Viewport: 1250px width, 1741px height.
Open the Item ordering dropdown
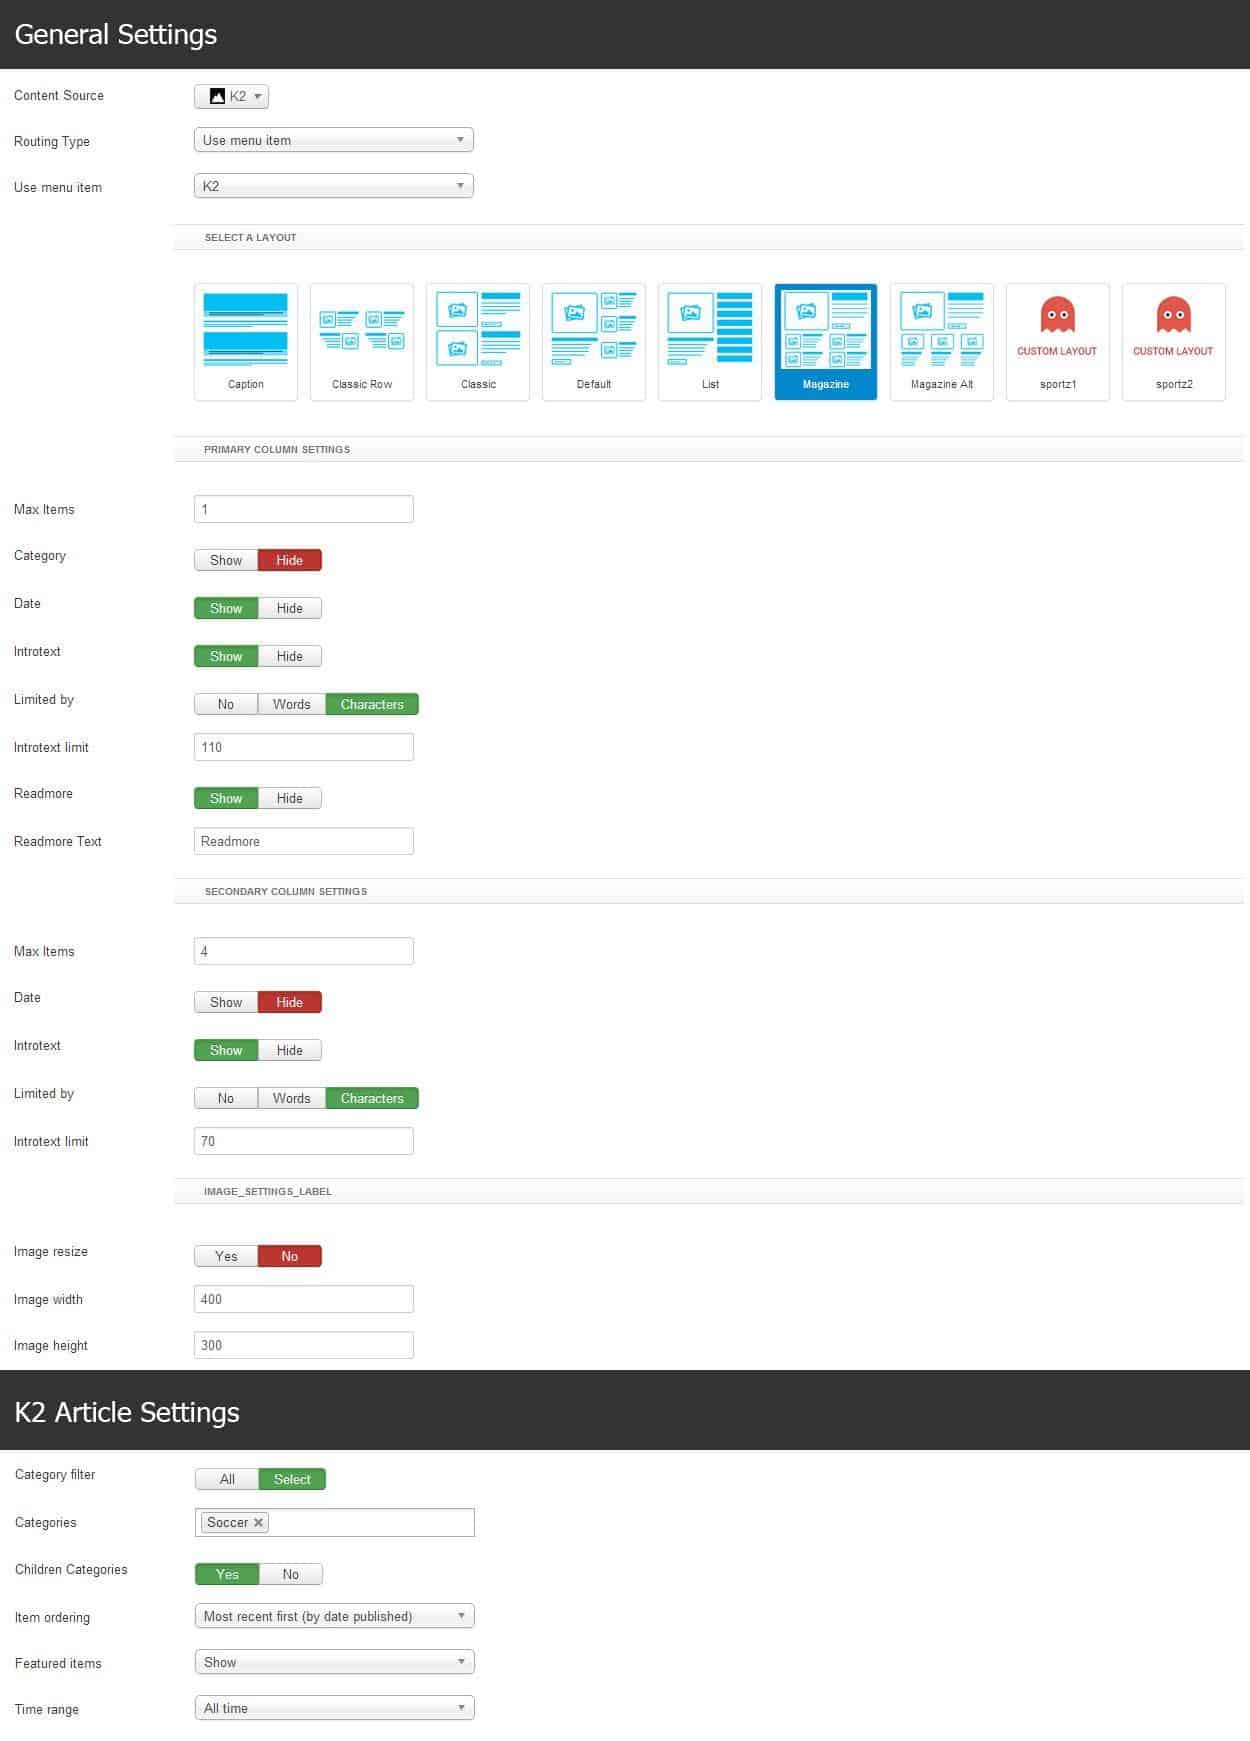tap(334, 1616)
